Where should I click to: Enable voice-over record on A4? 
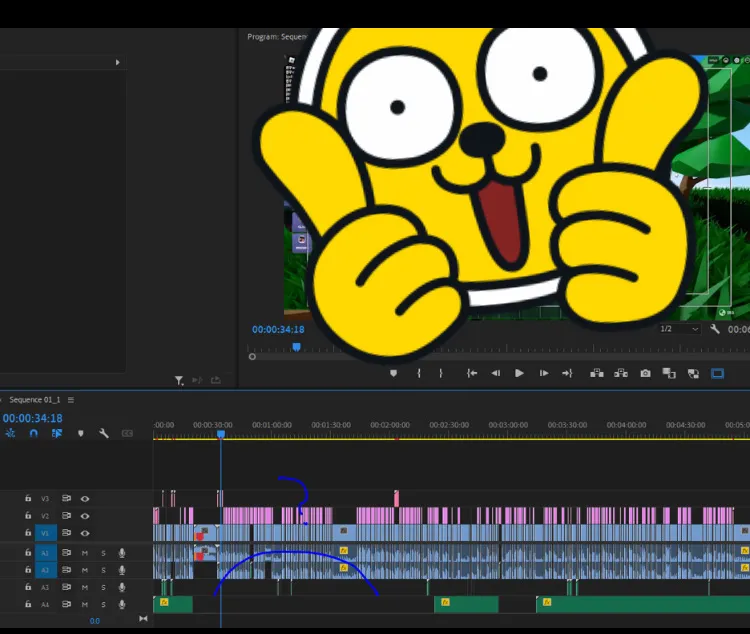click(122, 605)
